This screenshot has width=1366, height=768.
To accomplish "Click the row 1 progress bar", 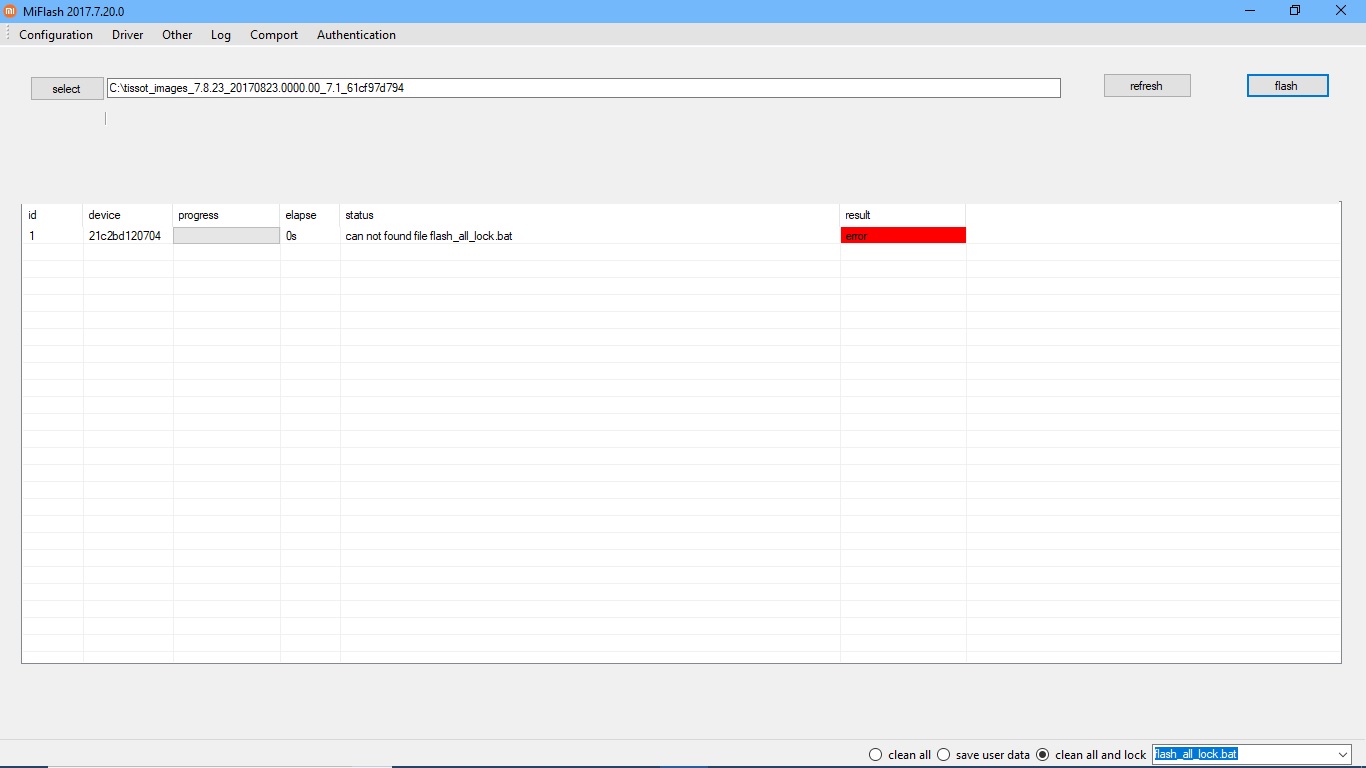I will point(227,236).
